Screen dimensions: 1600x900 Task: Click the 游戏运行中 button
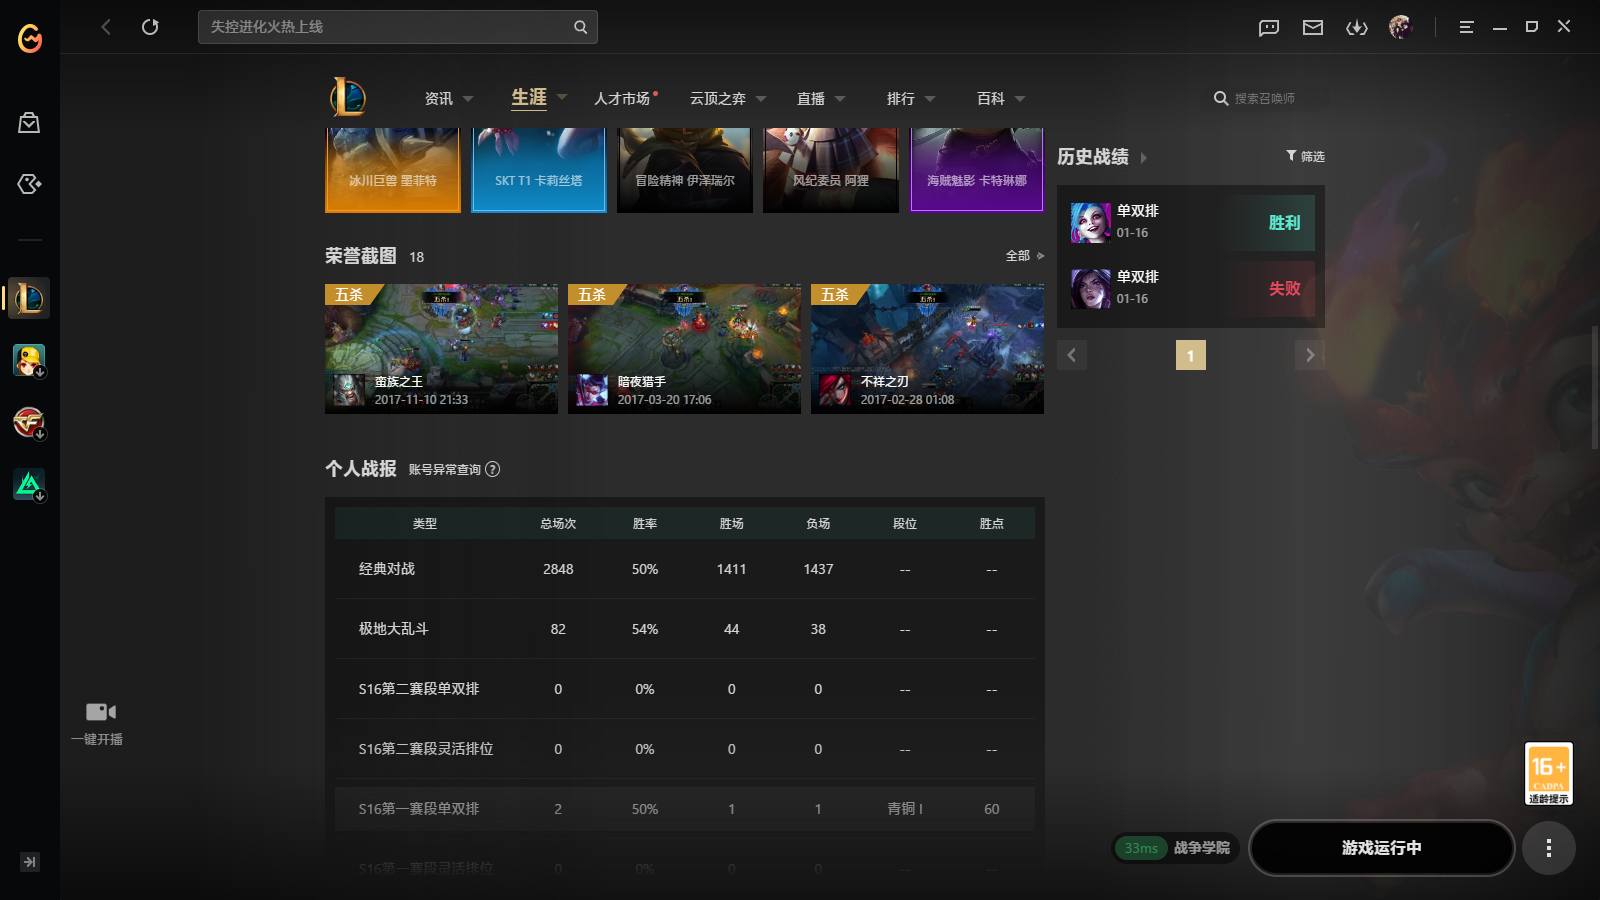pyautogui.click(x=1382, y=848)
